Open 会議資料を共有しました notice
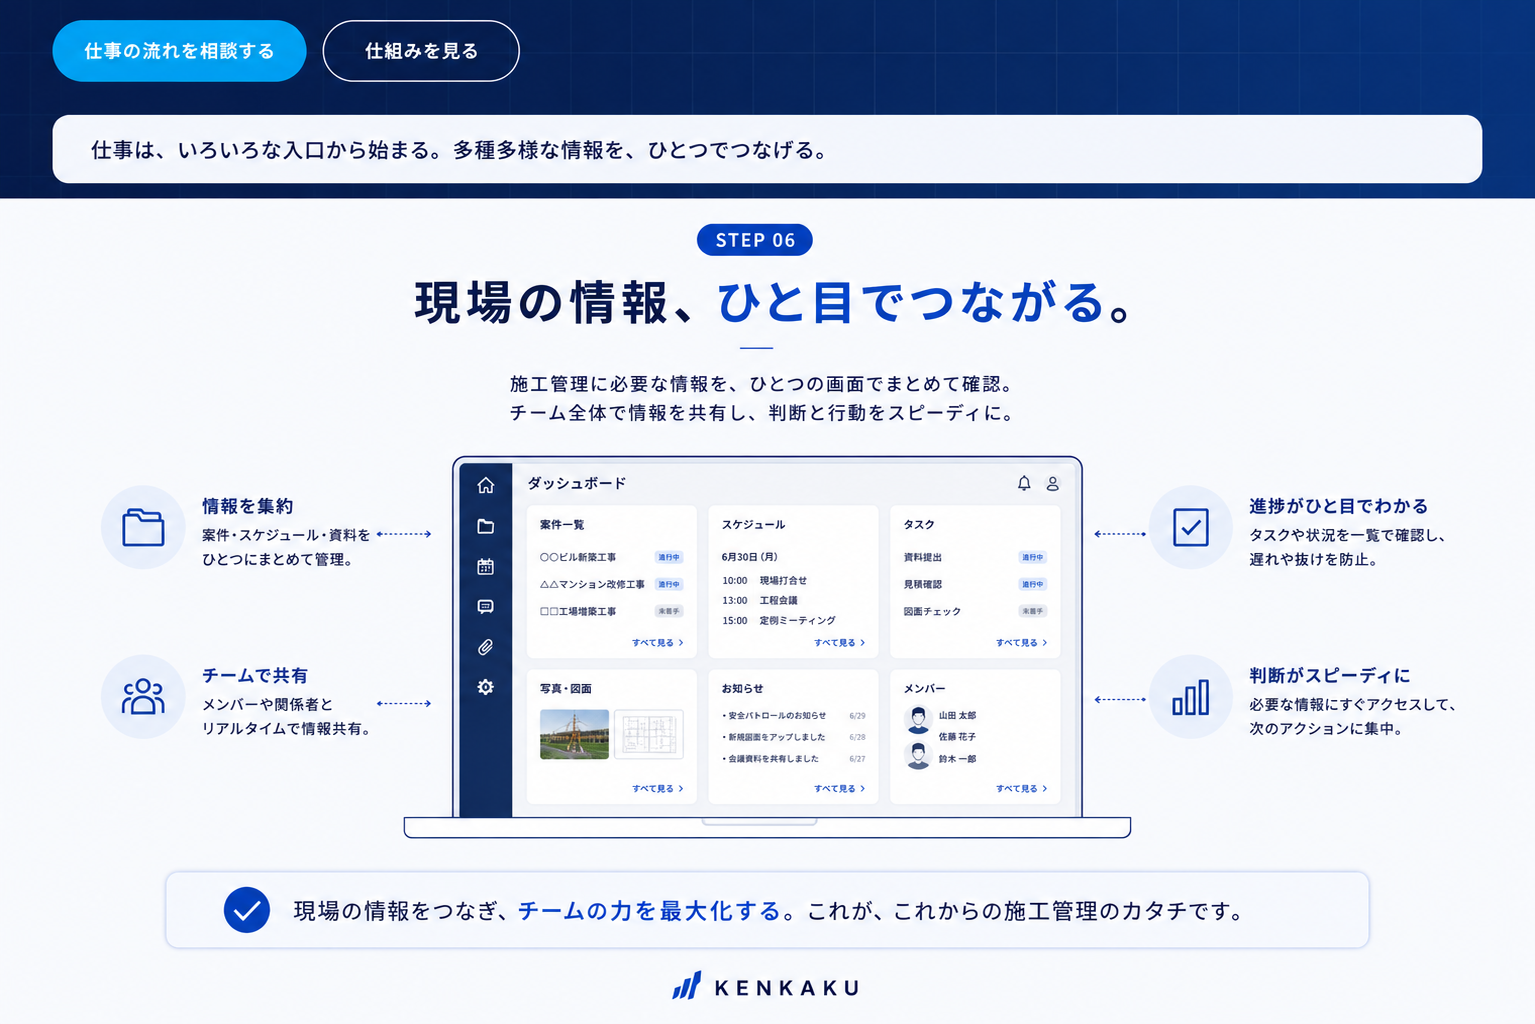The width and height of the screenshot is (1535, 1024). coord(794,759)
